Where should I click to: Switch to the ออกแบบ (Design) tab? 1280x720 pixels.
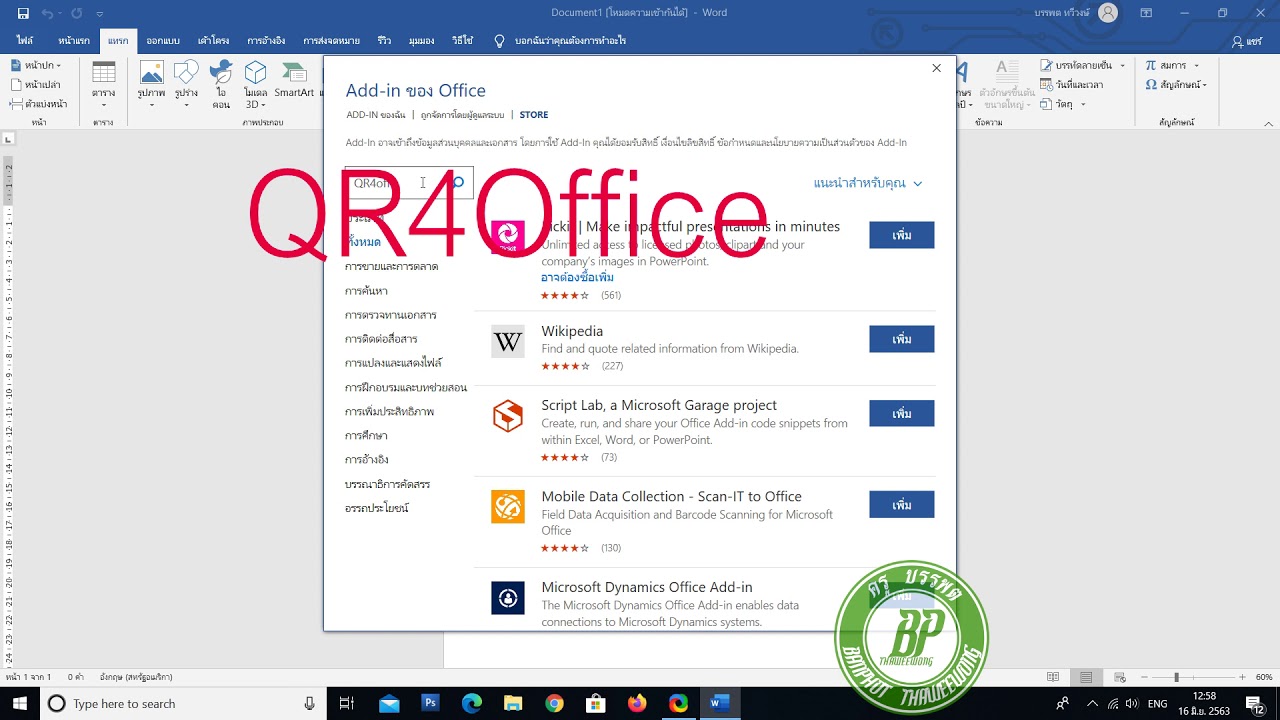point(162,41)
